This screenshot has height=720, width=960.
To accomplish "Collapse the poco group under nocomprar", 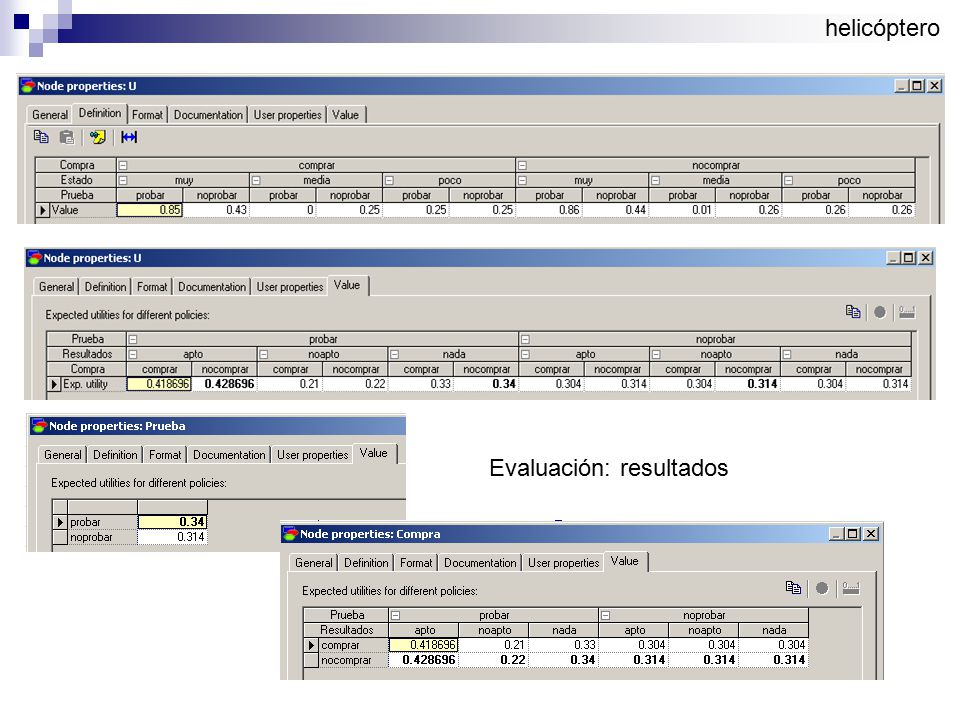I will click(x=789, y=180).
